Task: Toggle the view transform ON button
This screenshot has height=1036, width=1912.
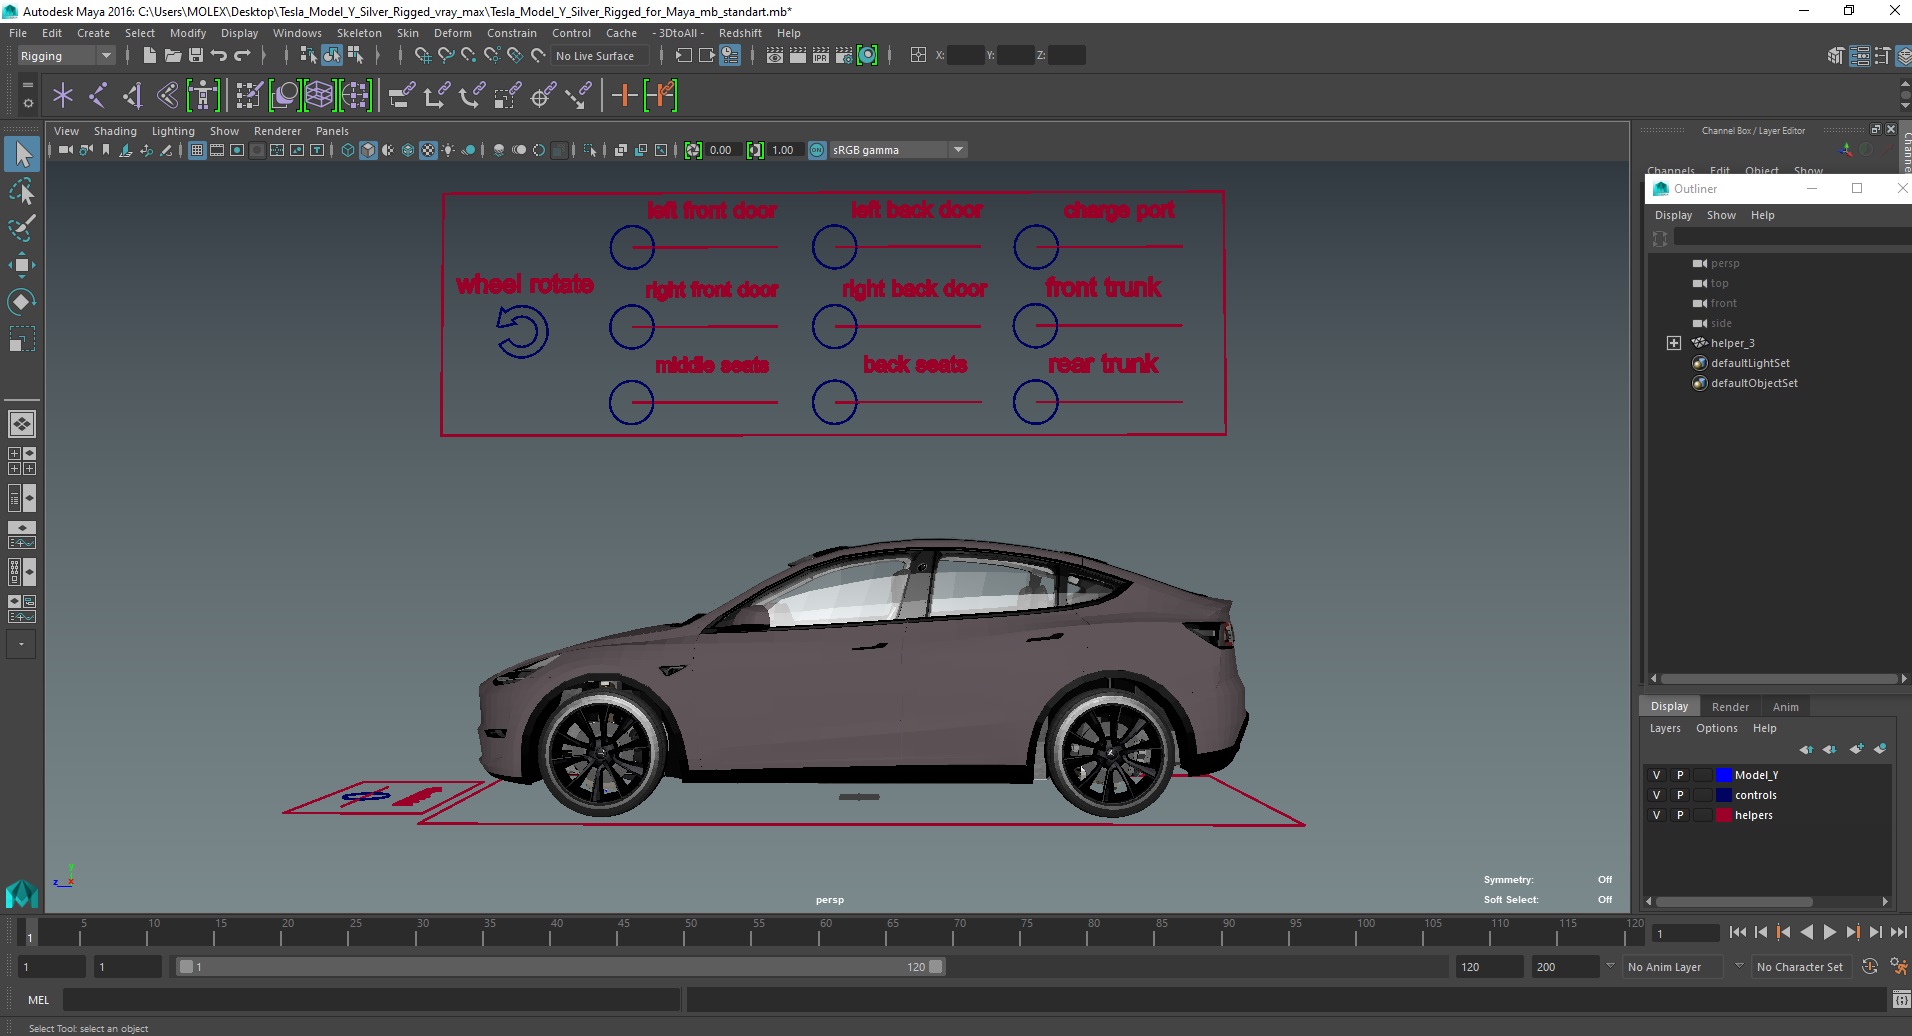Action: pos(817,150)
